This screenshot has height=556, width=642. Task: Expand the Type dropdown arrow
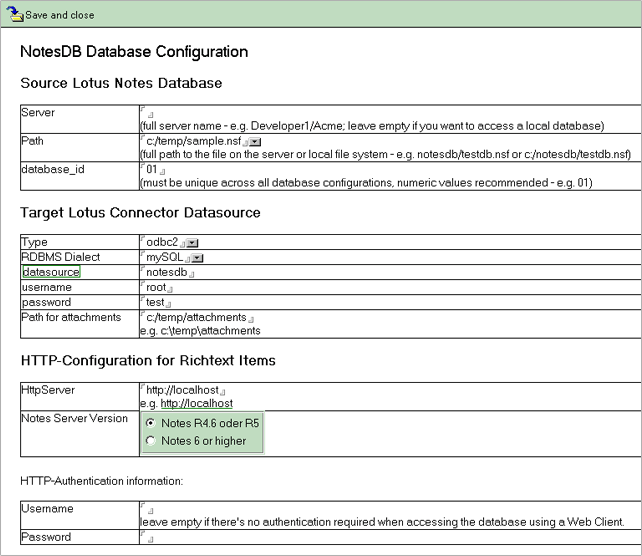[193, 244]
